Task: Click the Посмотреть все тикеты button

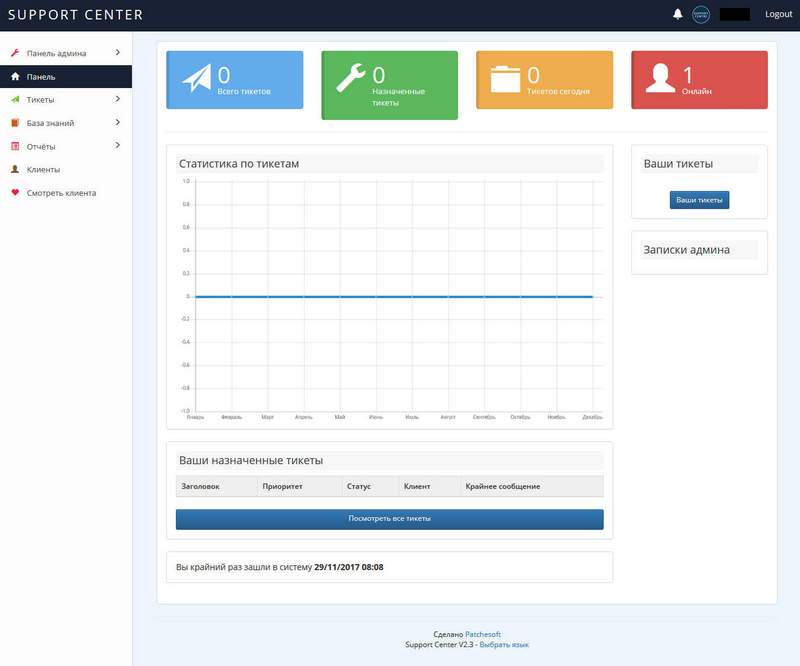Action: pos(389,519)
